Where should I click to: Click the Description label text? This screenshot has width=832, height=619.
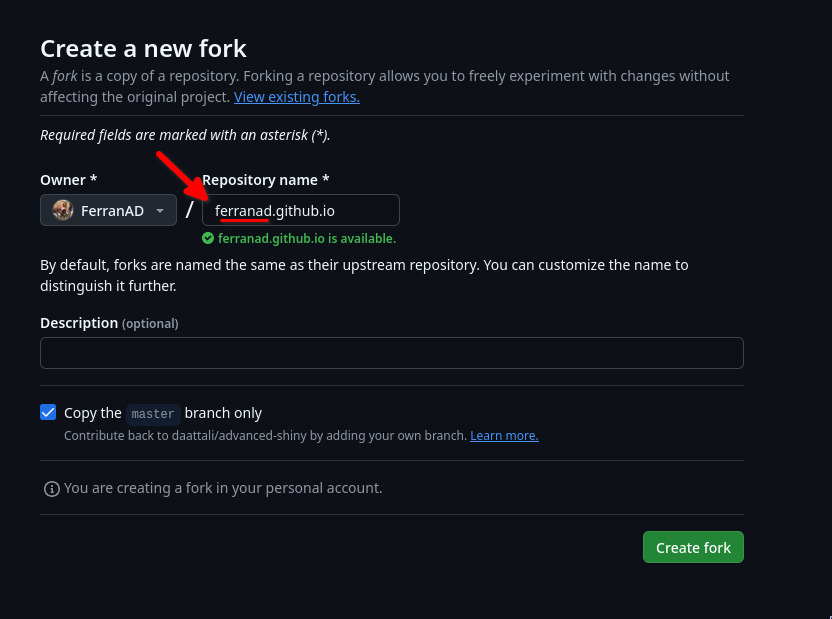[x=79, y=323]
